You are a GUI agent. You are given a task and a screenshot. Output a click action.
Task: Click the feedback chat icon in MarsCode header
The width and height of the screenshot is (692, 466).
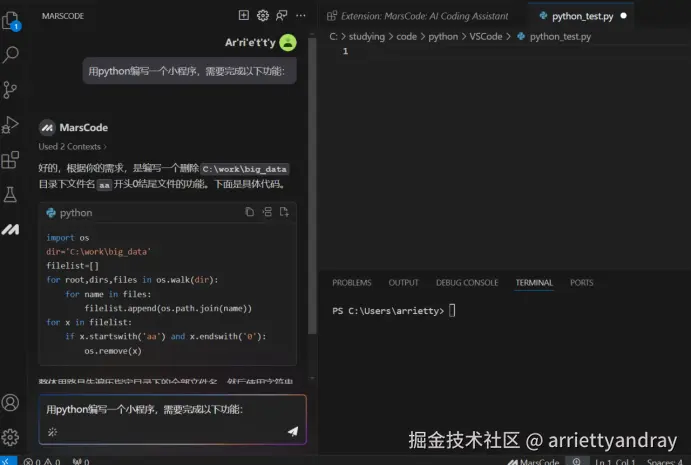tap(282, 16)
